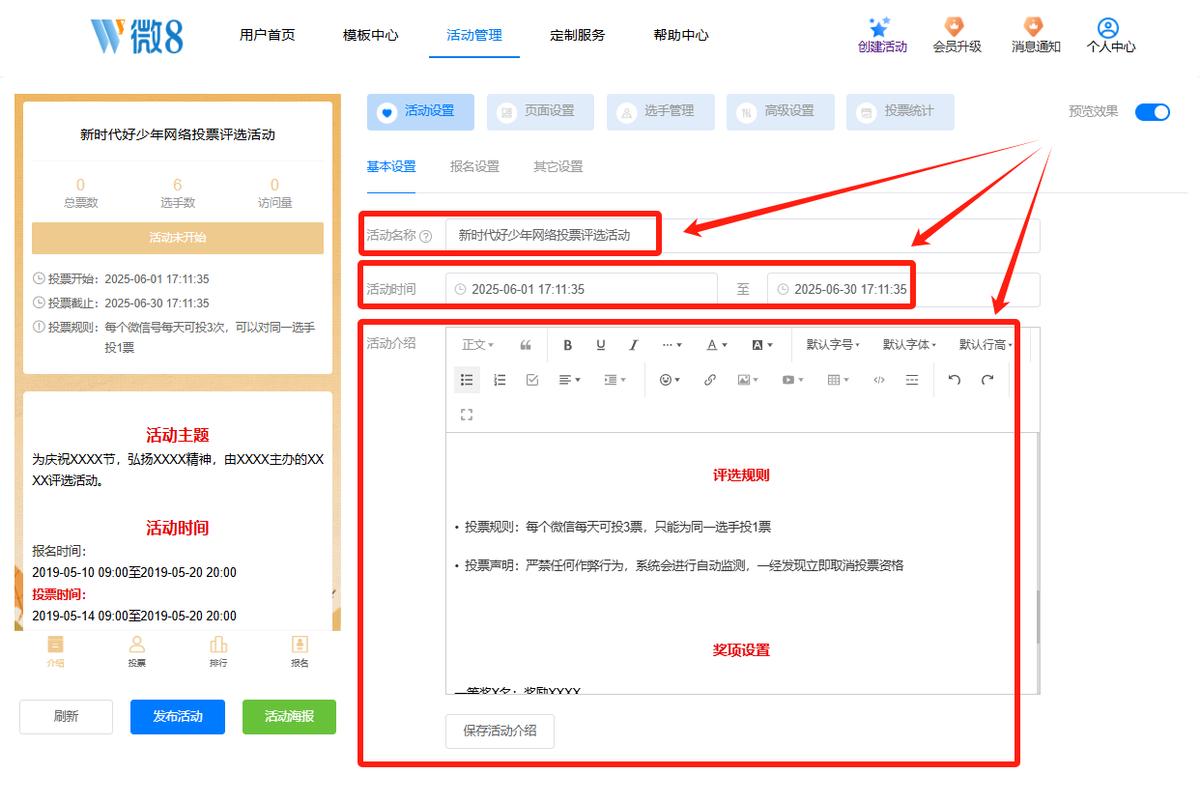This screenshot has width=1200, height=806.
Task: Open 会员升级 icon in header
Action: click(955, 28)
